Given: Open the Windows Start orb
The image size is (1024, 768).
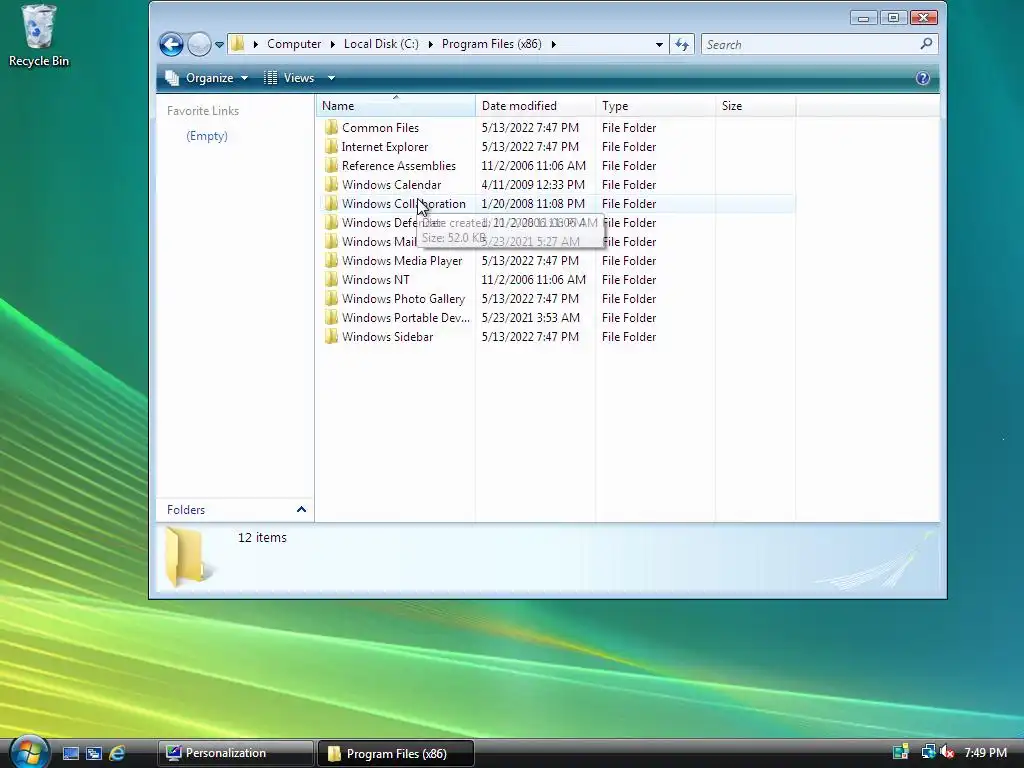Looking at the screenshot, I should [x=29, y=752].
